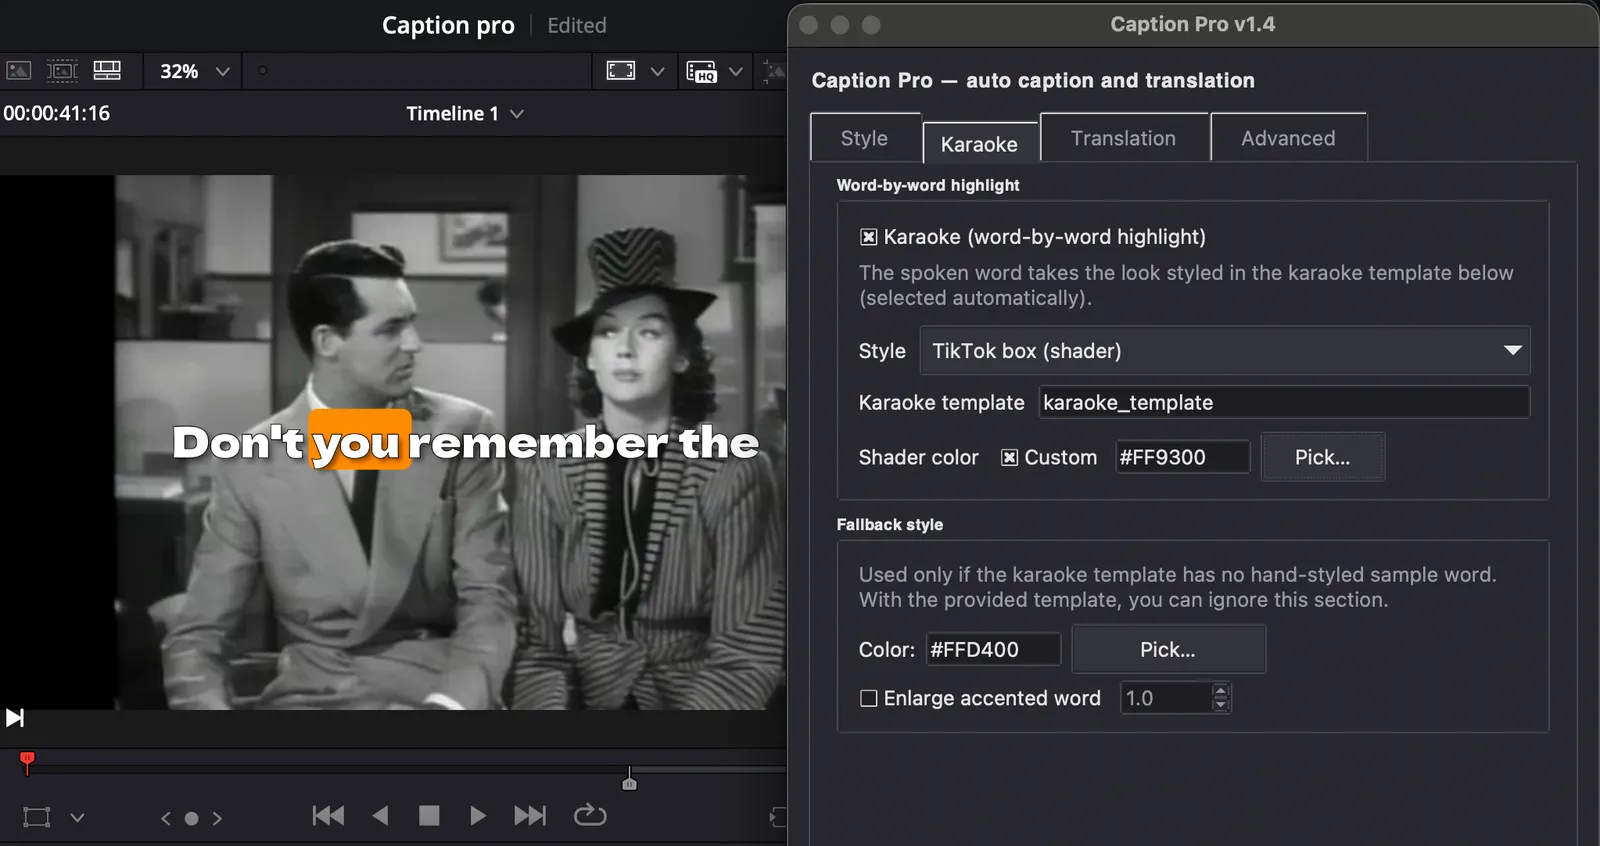Select the split panel viewer layout icon

point(107,70)
